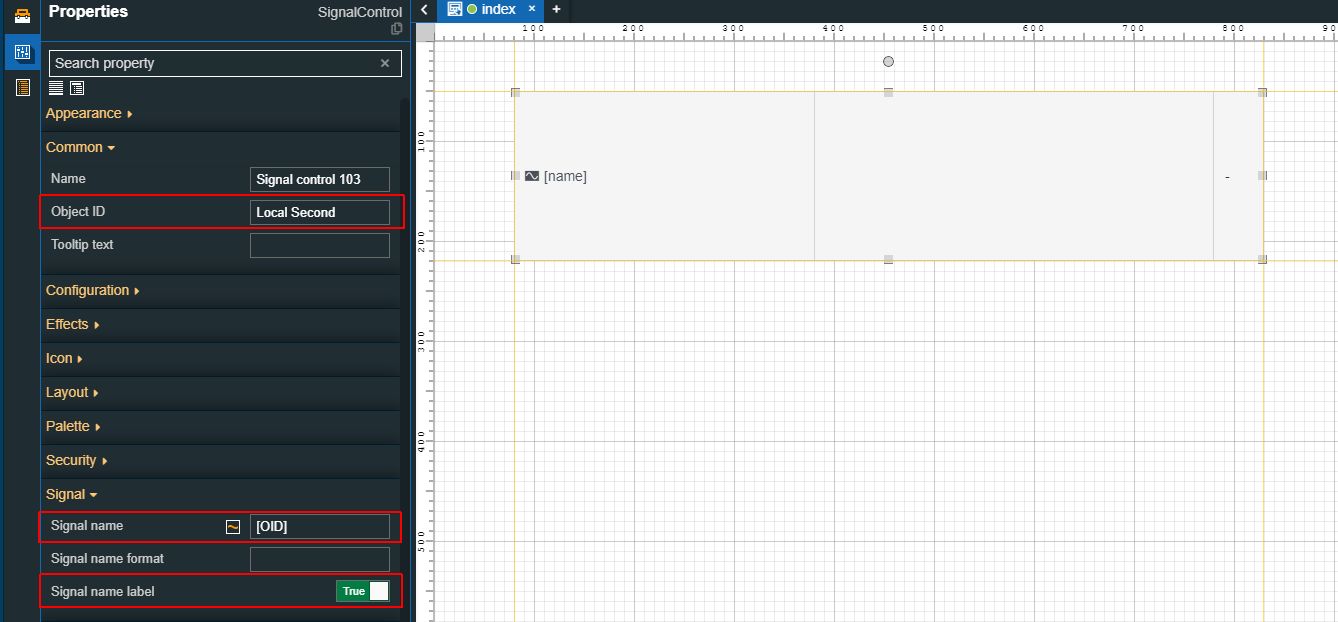Click the Signal name format label

coord(107,558)
